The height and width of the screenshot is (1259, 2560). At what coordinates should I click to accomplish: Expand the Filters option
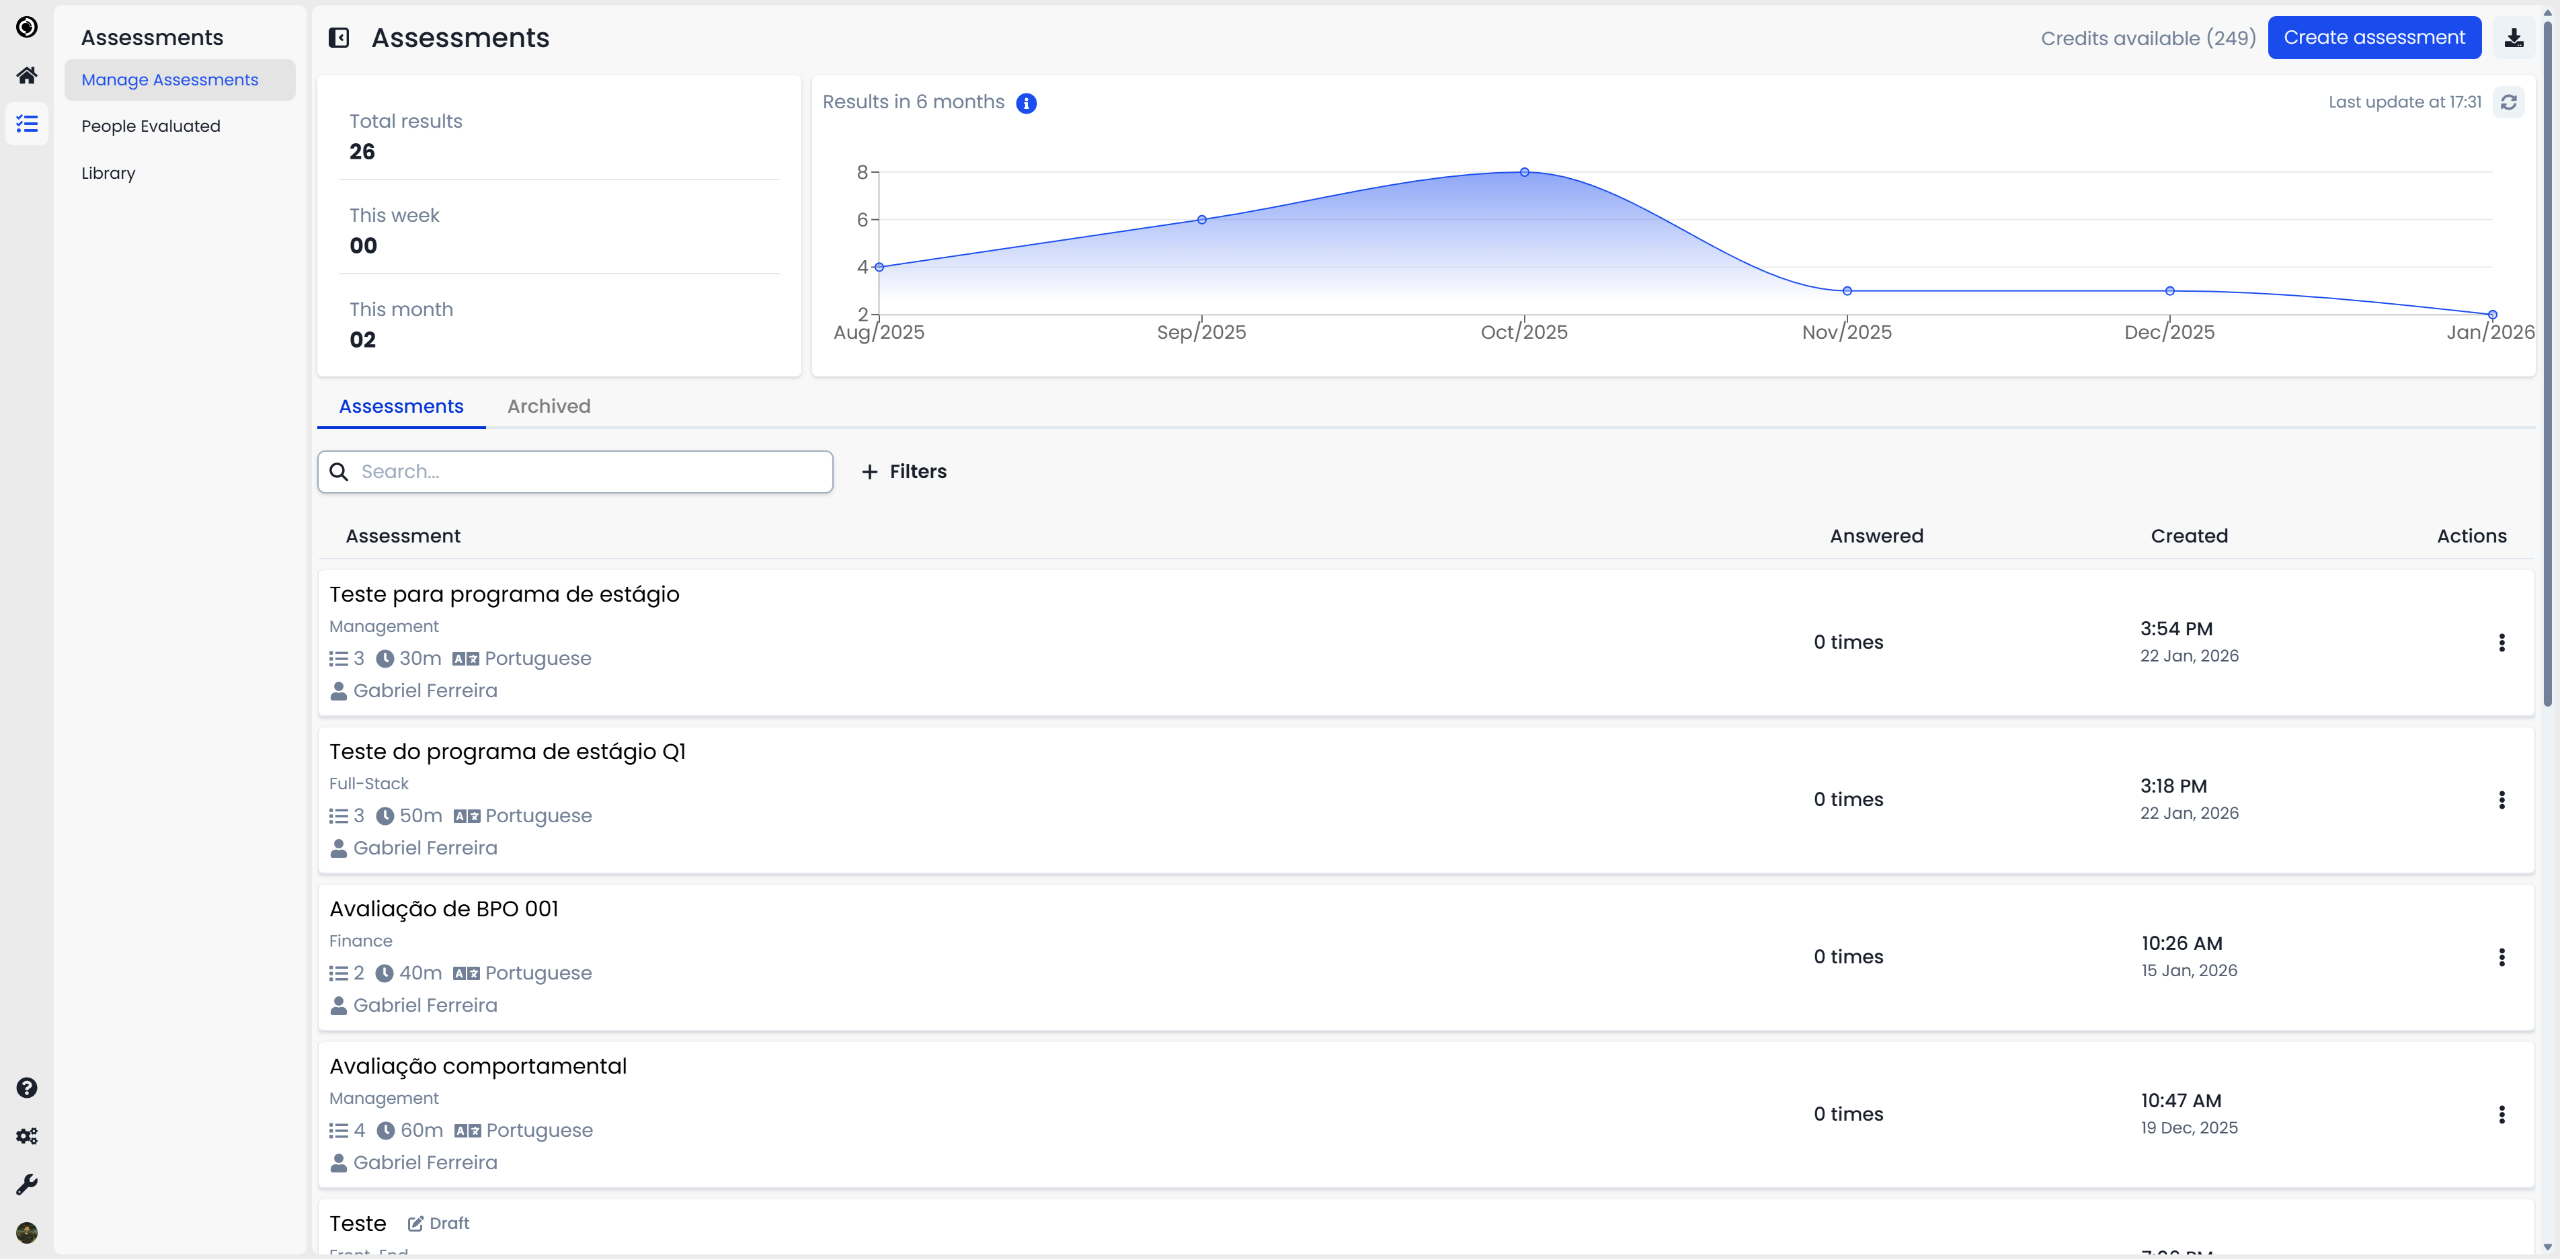[x=904, y=472]
